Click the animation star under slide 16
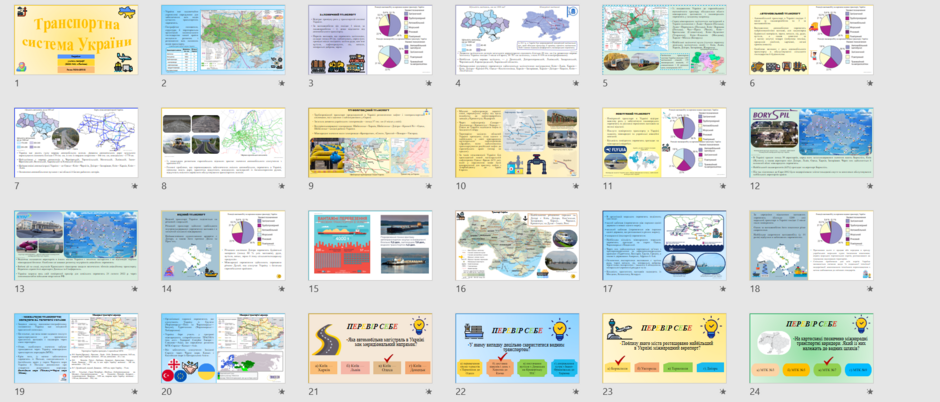The height and width of the screenshot is (402, 940). (576, 289)
